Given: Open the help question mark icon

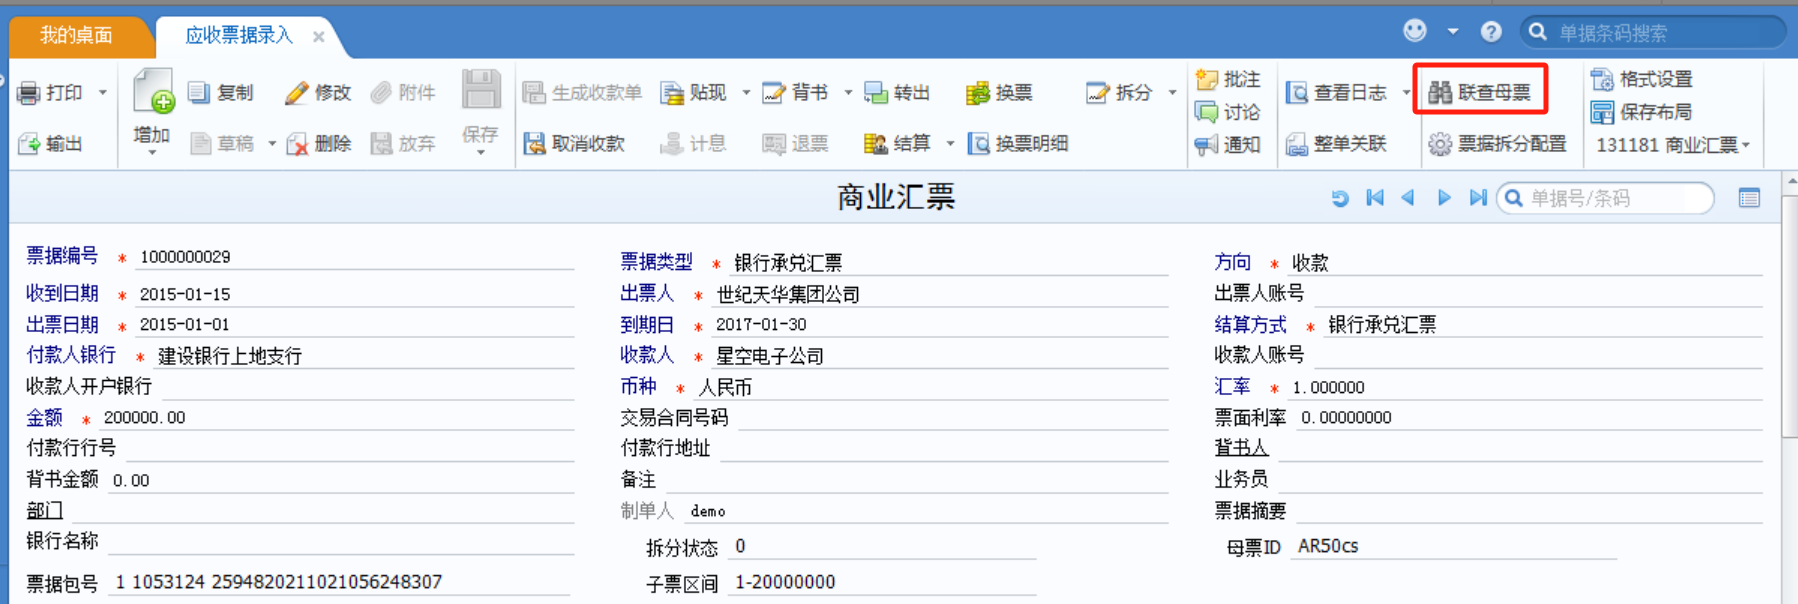Looking at the screenshot, I should pyautogui.click(x=1491, y=32).
